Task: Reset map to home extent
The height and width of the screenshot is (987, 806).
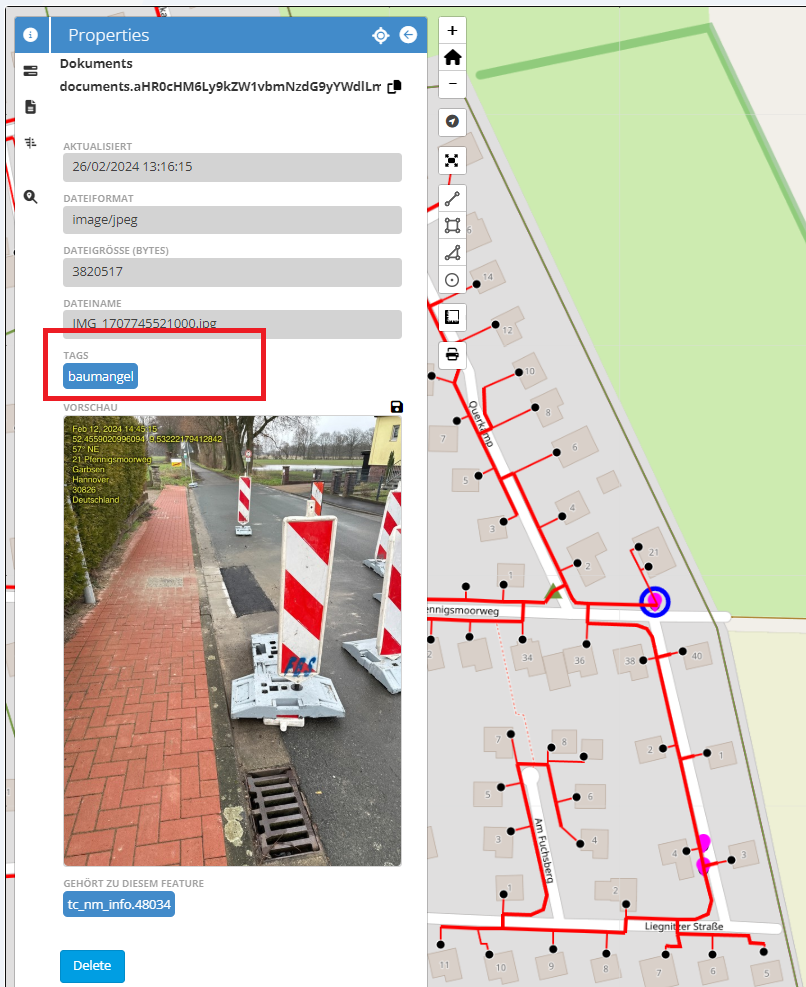Action: 453,57
